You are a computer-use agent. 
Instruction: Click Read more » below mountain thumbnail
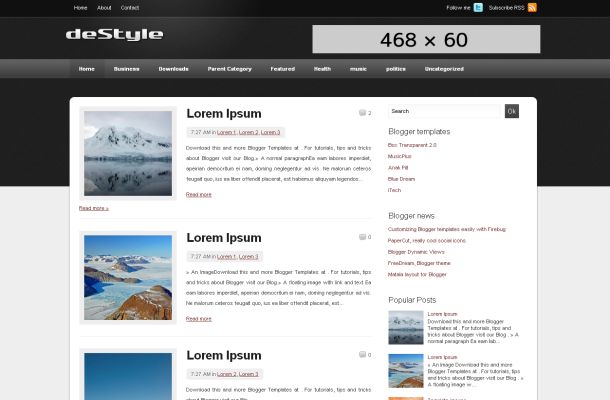tap(94, 208)
